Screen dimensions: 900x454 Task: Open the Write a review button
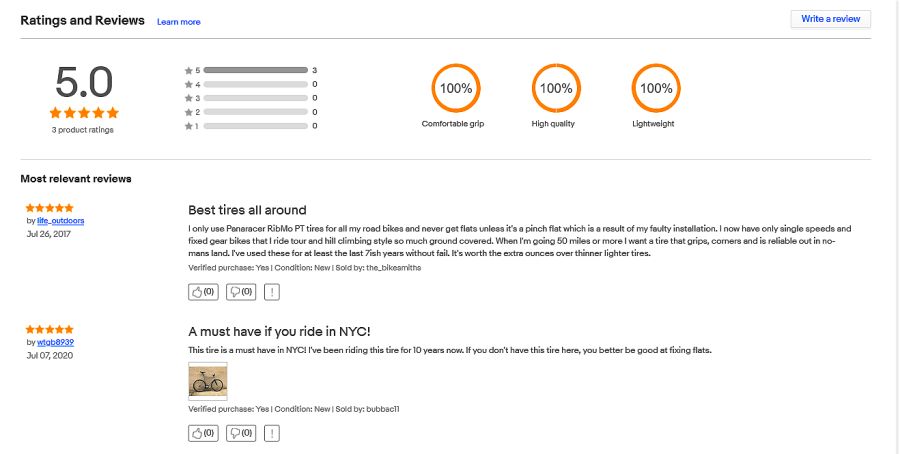831,19
